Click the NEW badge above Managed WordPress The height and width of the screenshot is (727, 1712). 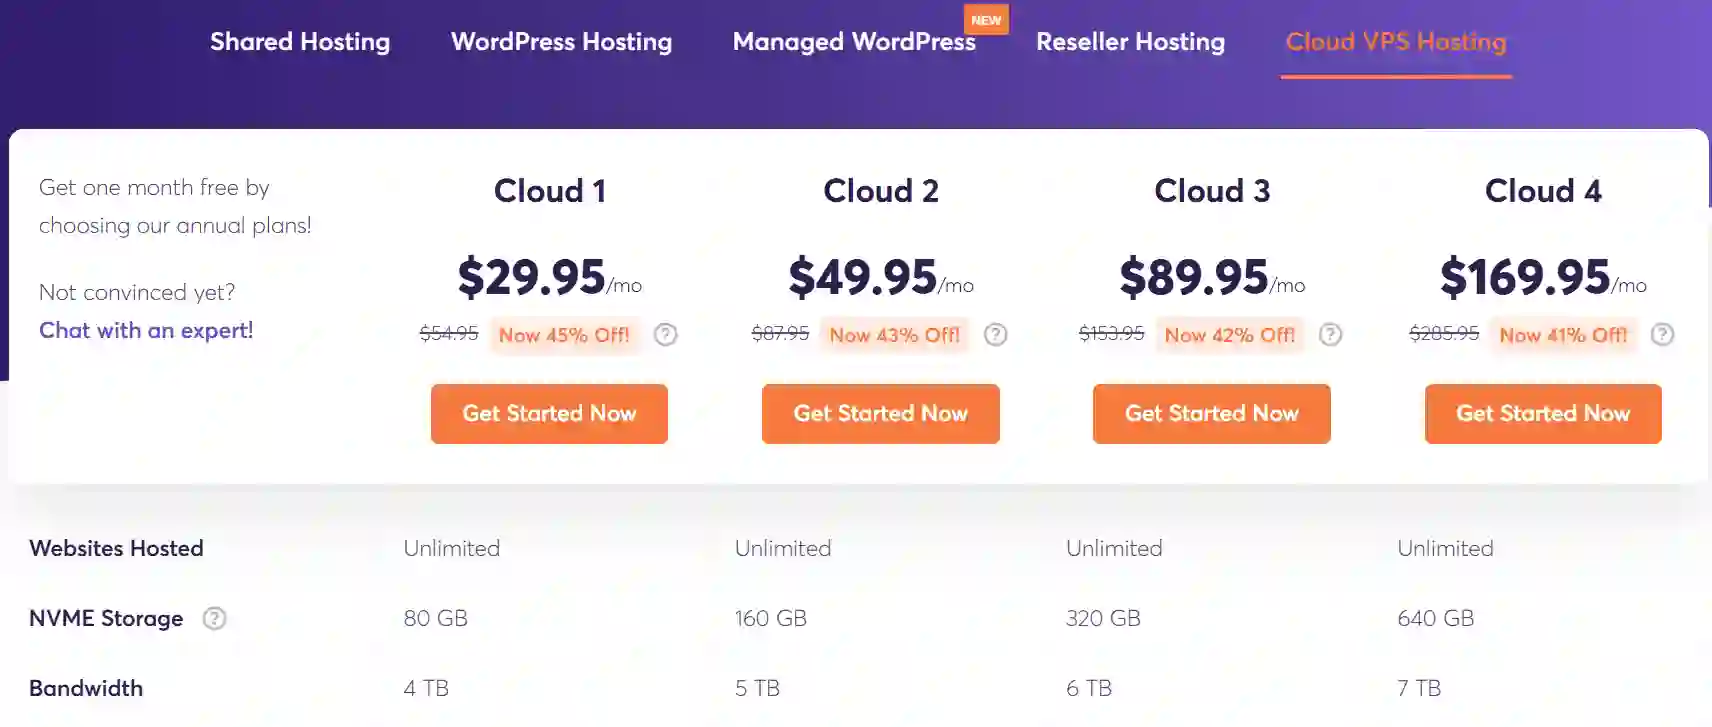pyautogui.click(x=987, y=18)
